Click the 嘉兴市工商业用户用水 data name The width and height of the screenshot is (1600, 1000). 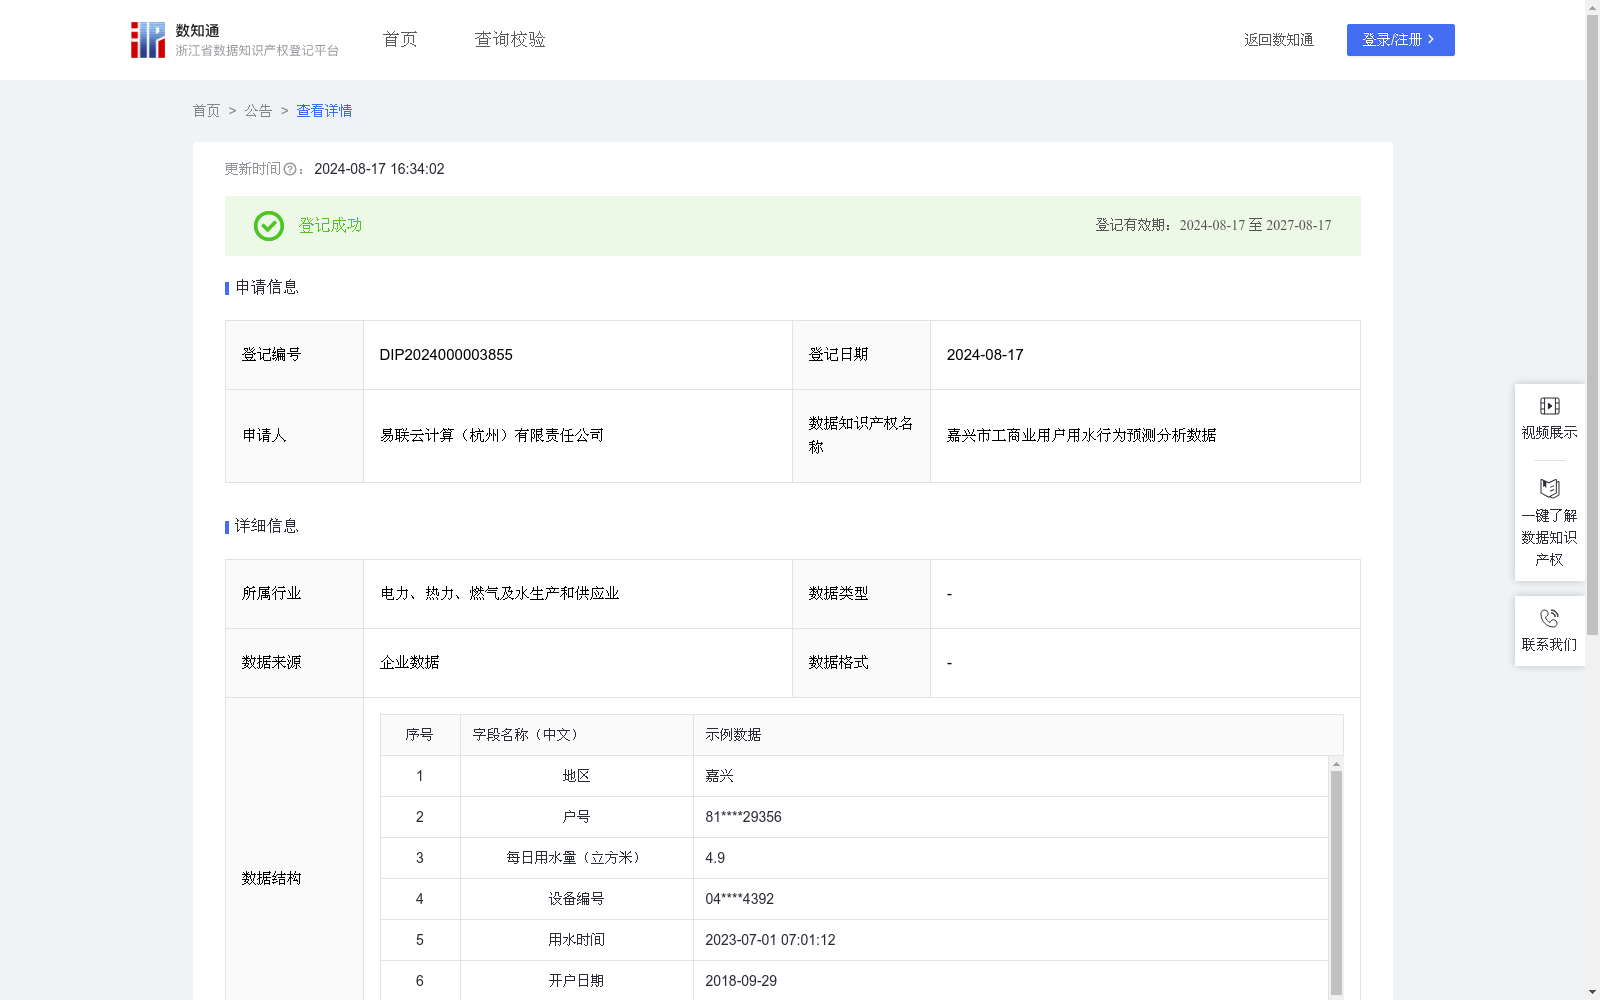point(1081,435)
